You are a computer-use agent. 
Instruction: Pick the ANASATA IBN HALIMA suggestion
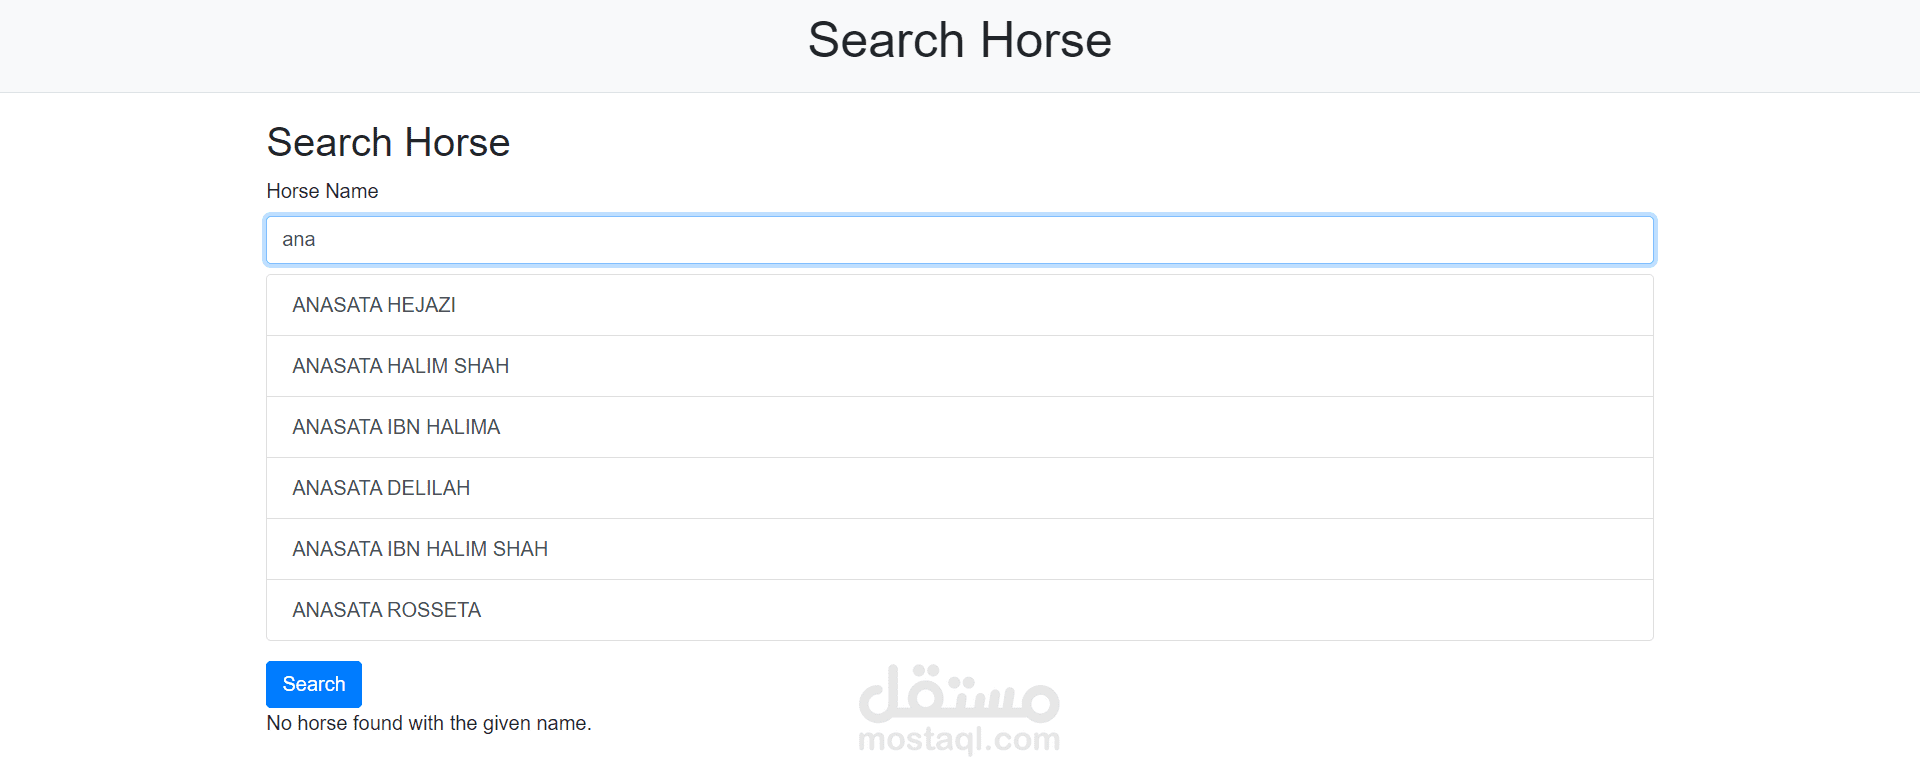pyautogui.click(x=396, y=427)
